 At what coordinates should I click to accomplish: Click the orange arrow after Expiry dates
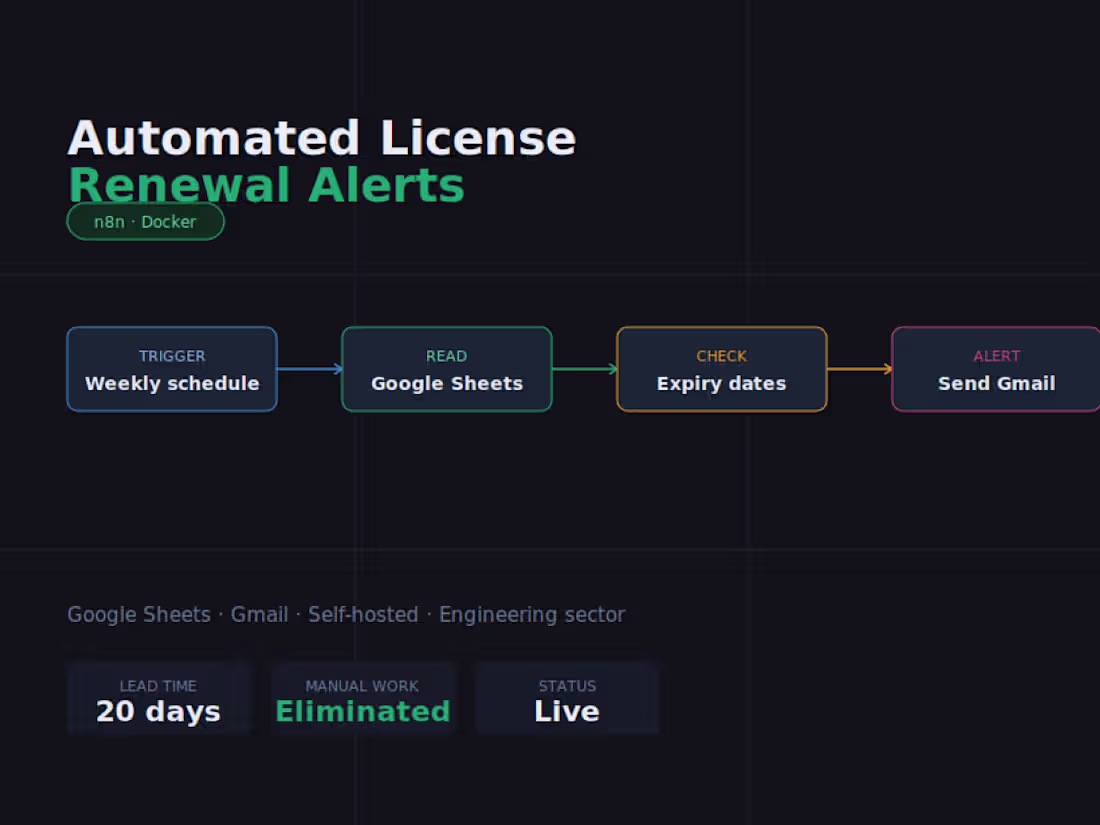click(x=859, y=369)
